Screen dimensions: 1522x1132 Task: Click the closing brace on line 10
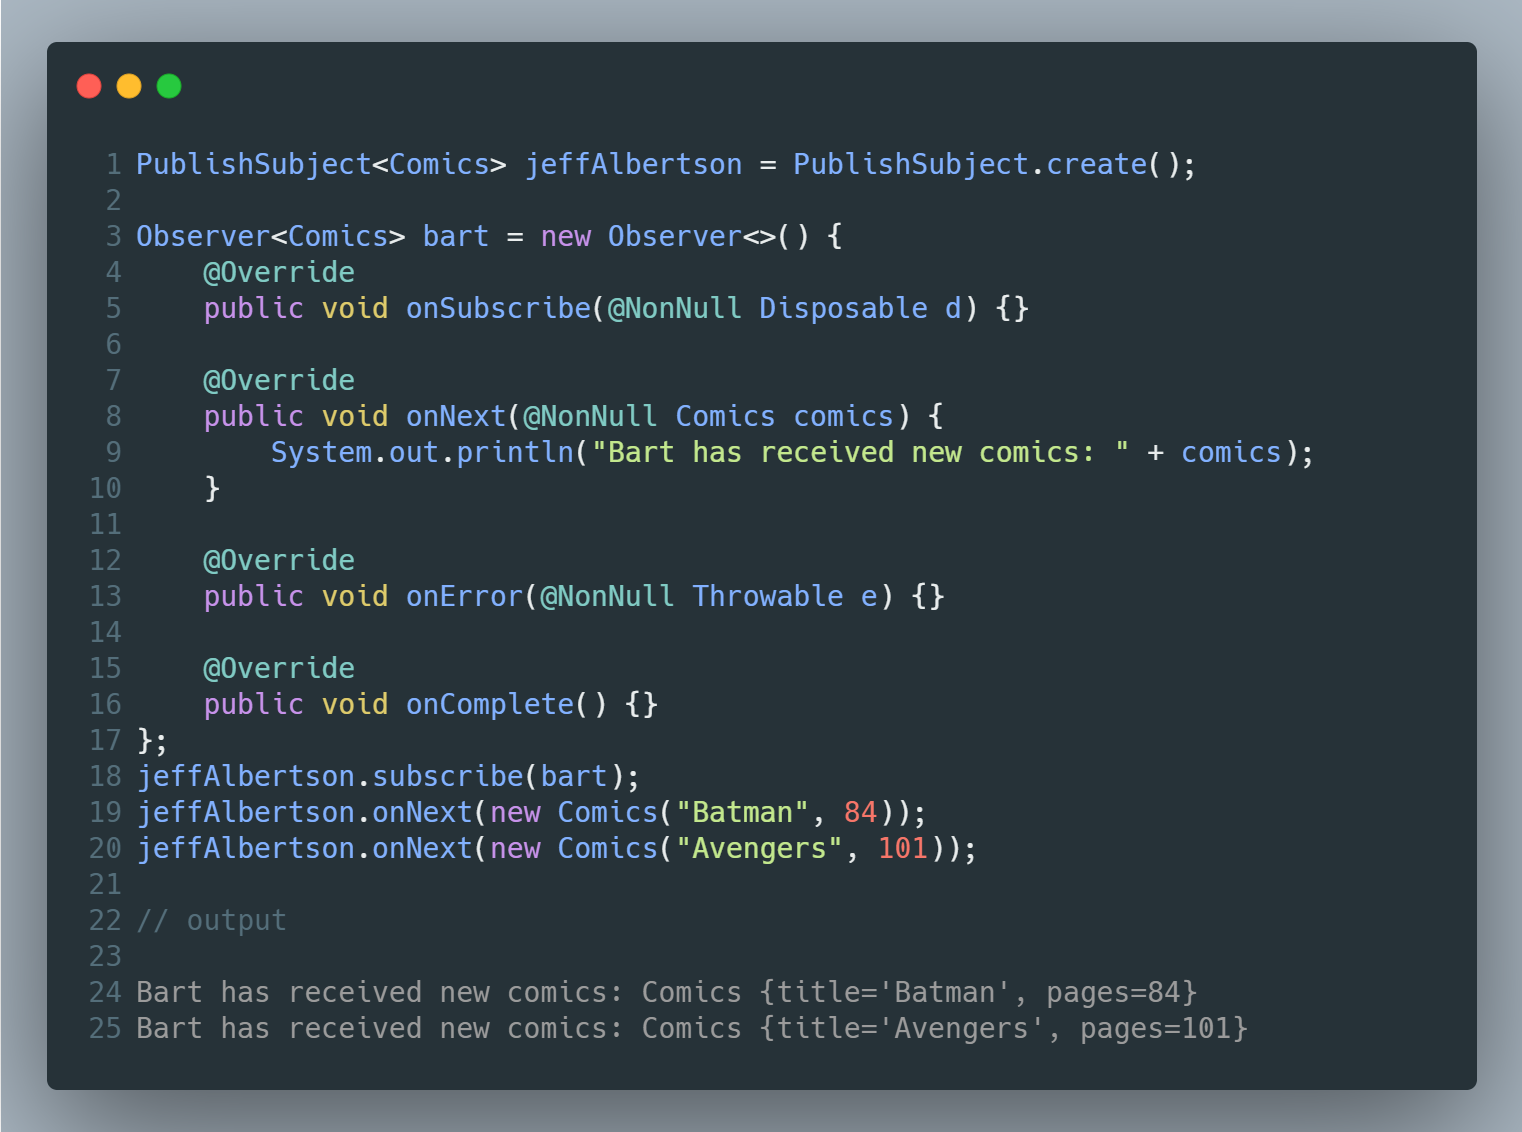[x=212, y=488]
